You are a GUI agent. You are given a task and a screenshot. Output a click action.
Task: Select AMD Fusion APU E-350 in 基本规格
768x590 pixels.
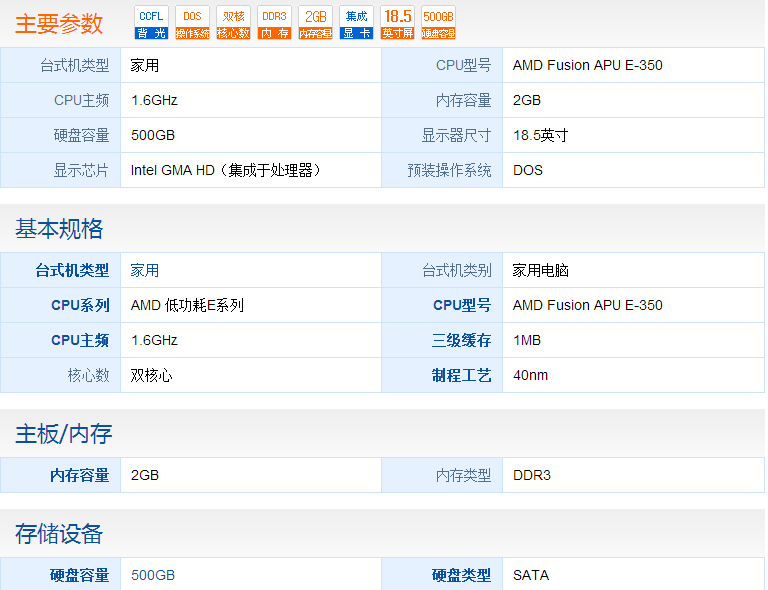coord(587,306)
